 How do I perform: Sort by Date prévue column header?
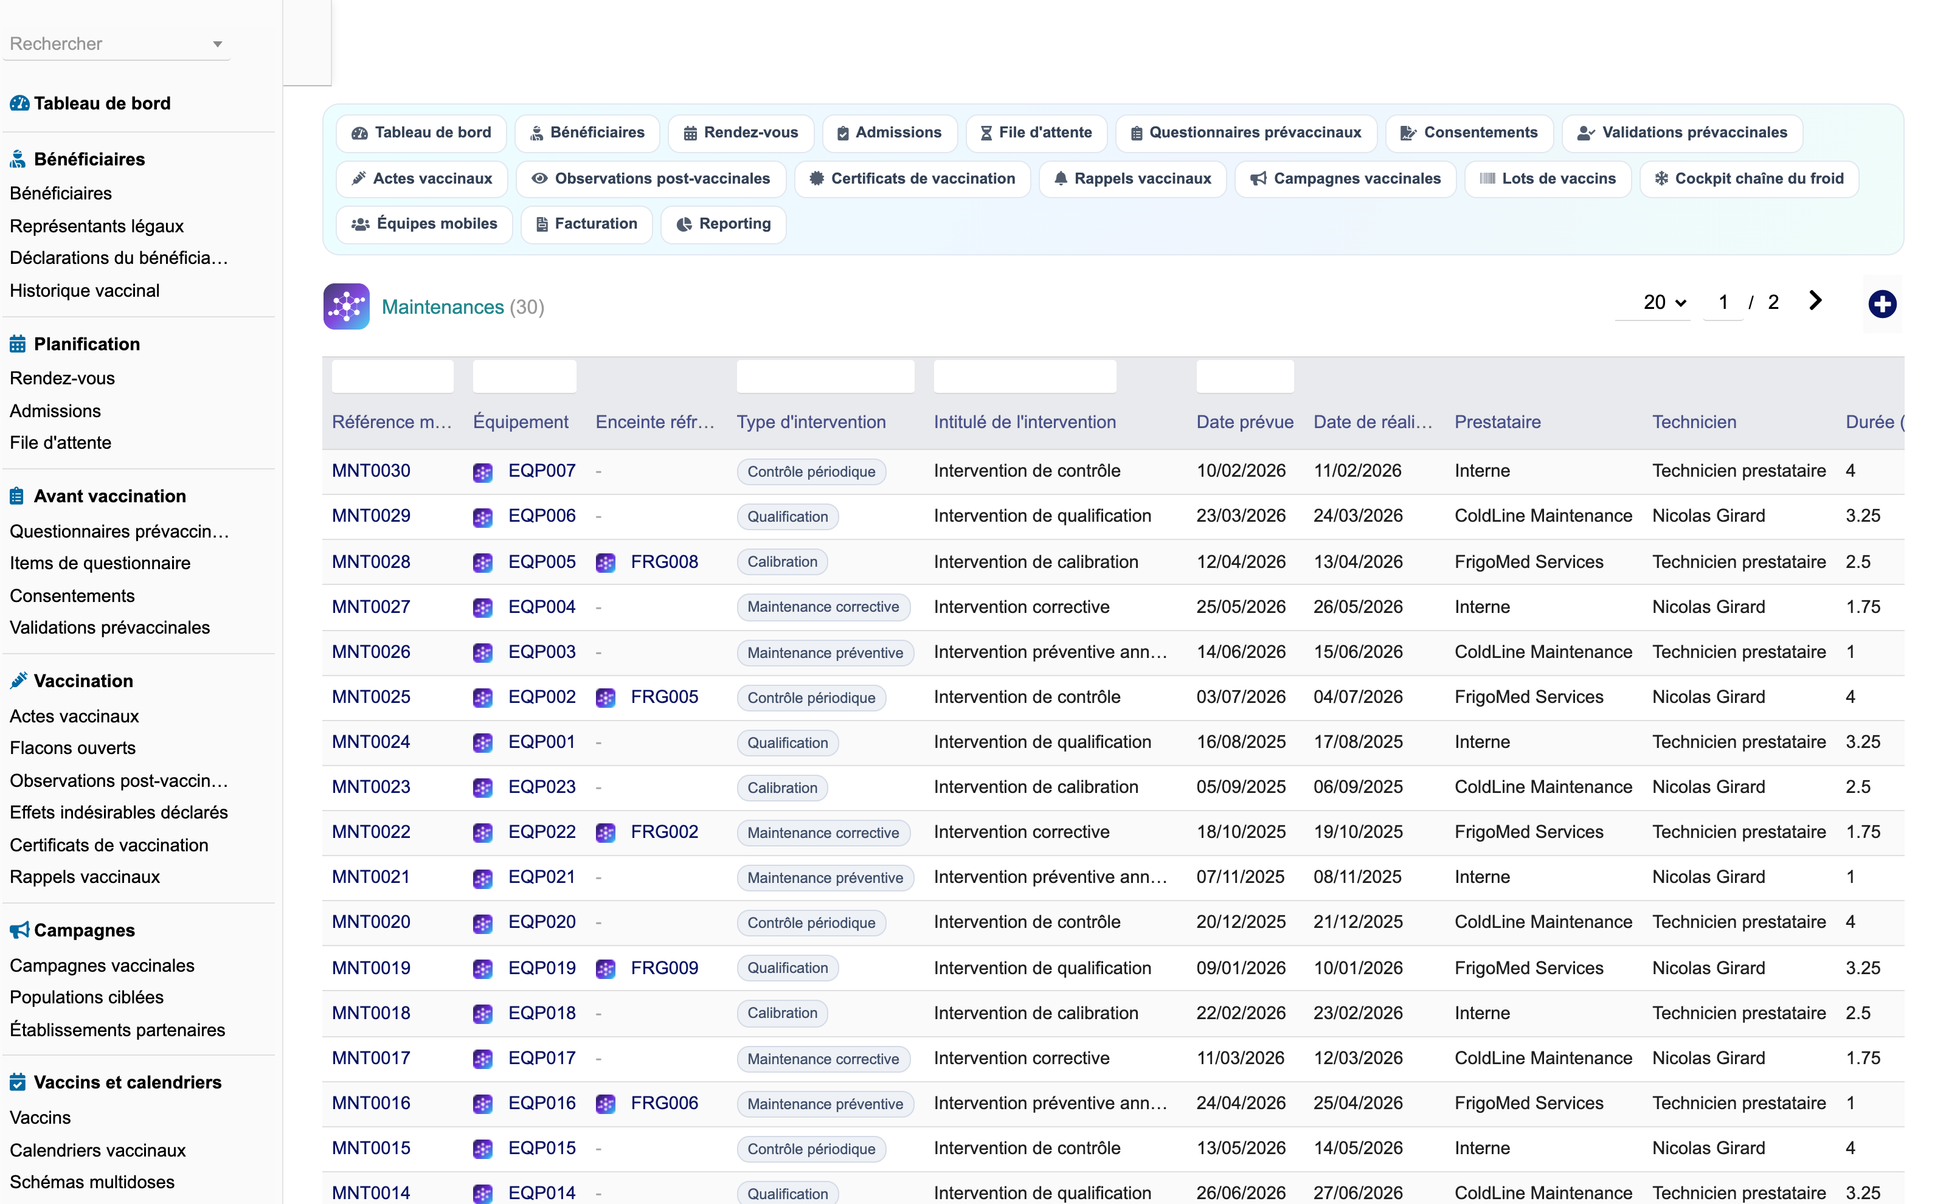coord(1245,422)
